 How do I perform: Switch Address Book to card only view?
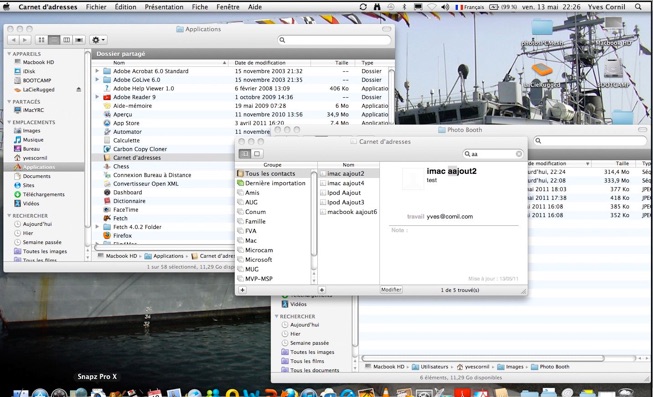point(257,154)
